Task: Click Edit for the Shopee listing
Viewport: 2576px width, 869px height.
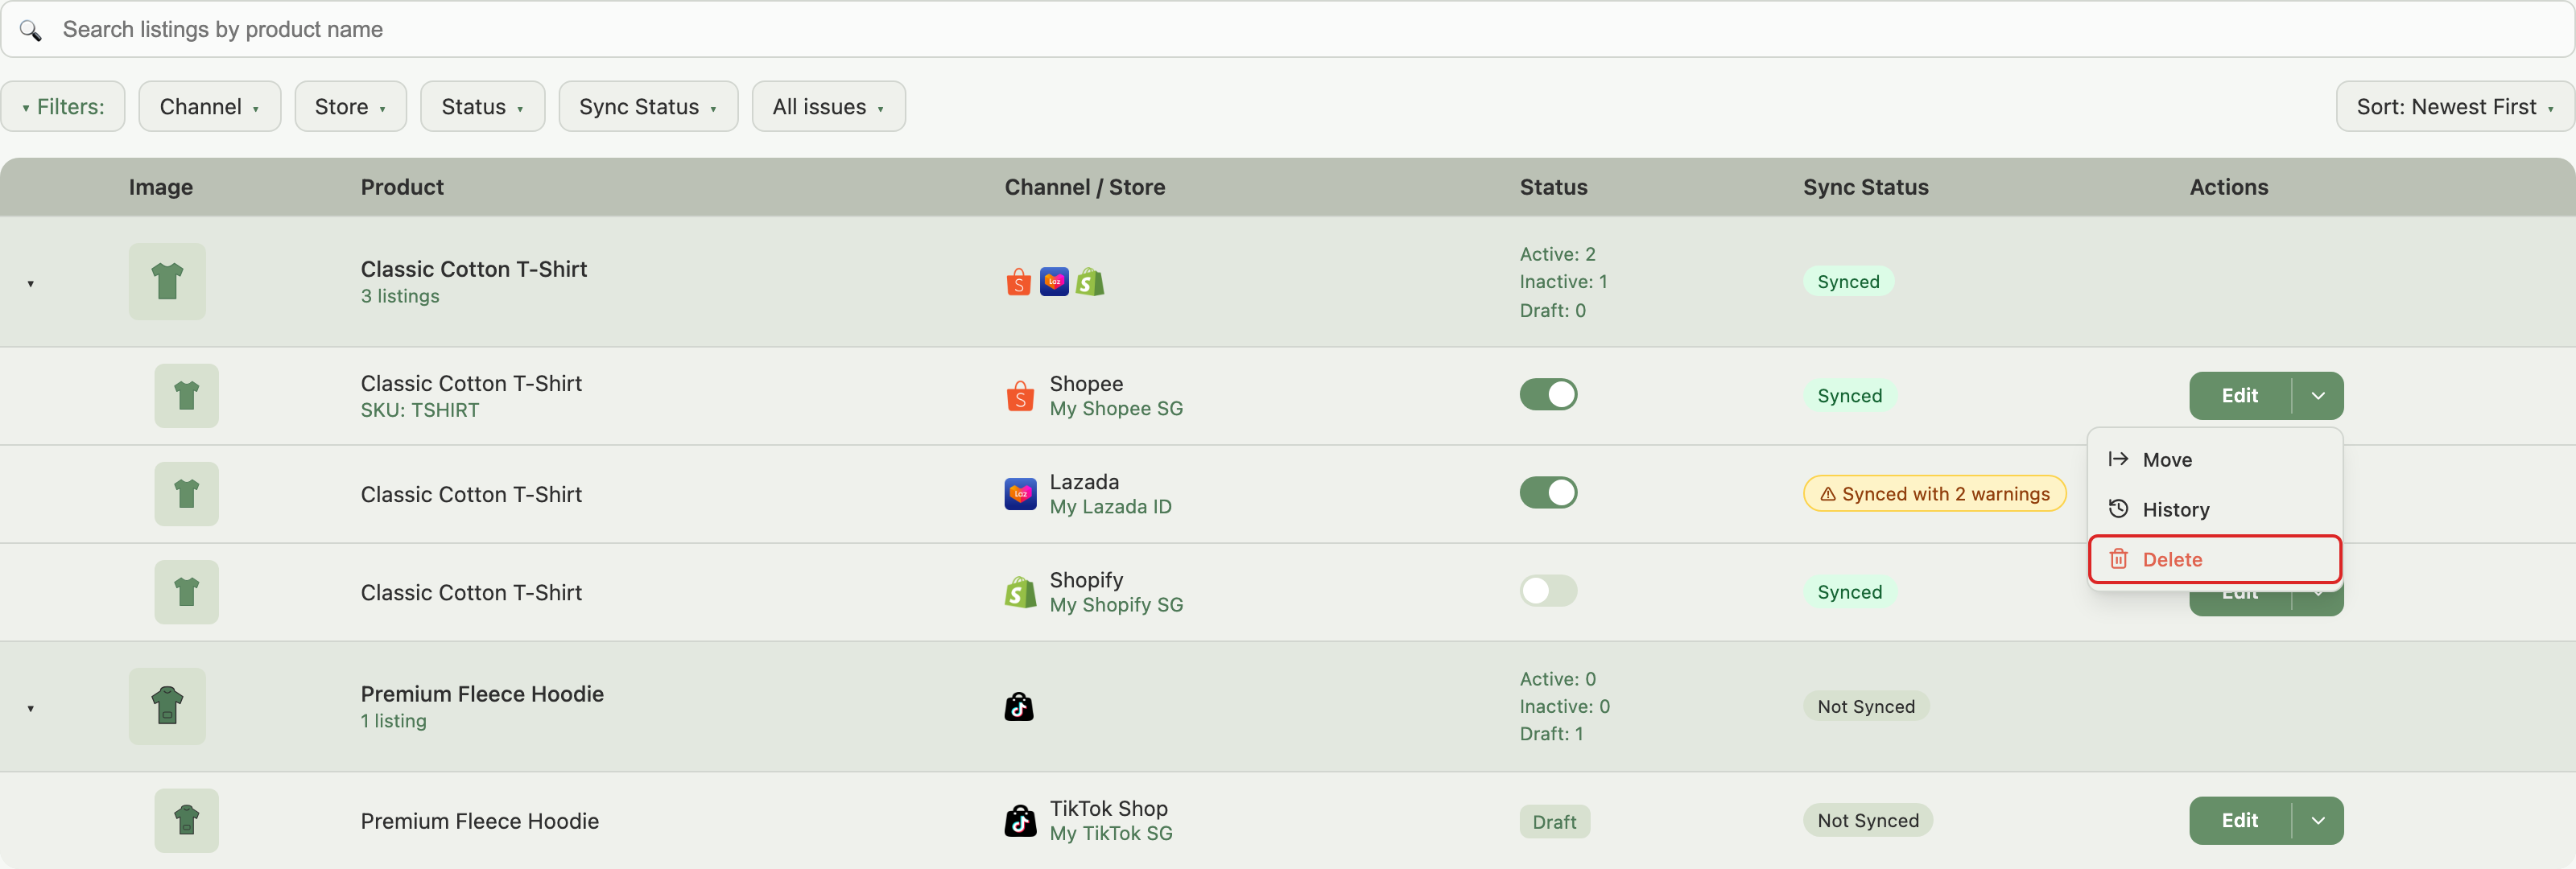Action: [x=2240, y=396]
